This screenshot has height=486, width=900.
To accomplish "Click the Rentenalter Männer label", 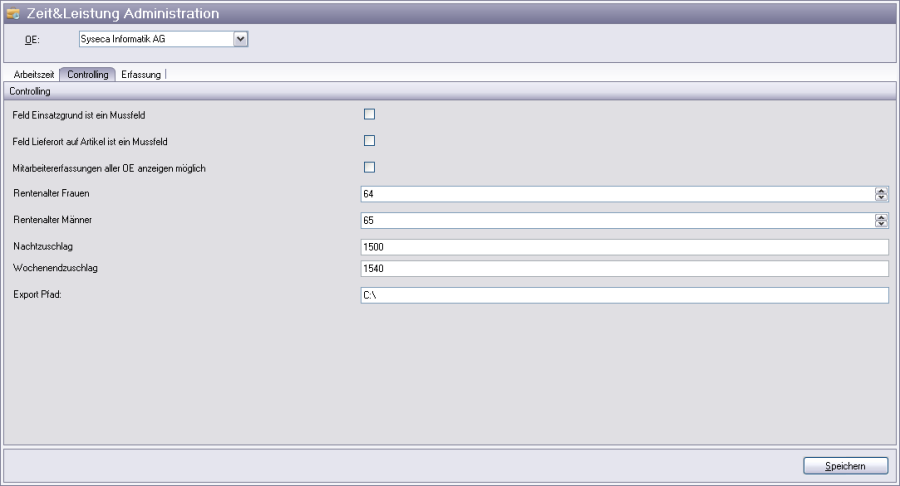I will tap(52, 220).
